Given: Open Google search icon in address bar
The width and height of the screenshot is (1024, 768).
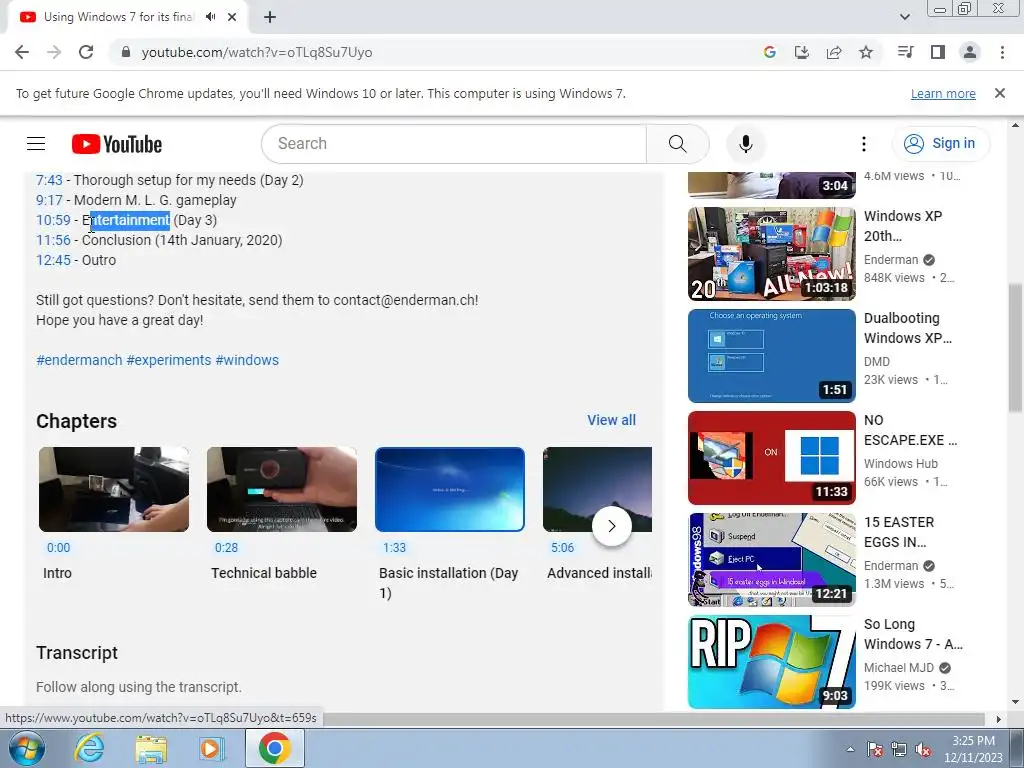Looking at the screenshot, I should click(769, 52).
